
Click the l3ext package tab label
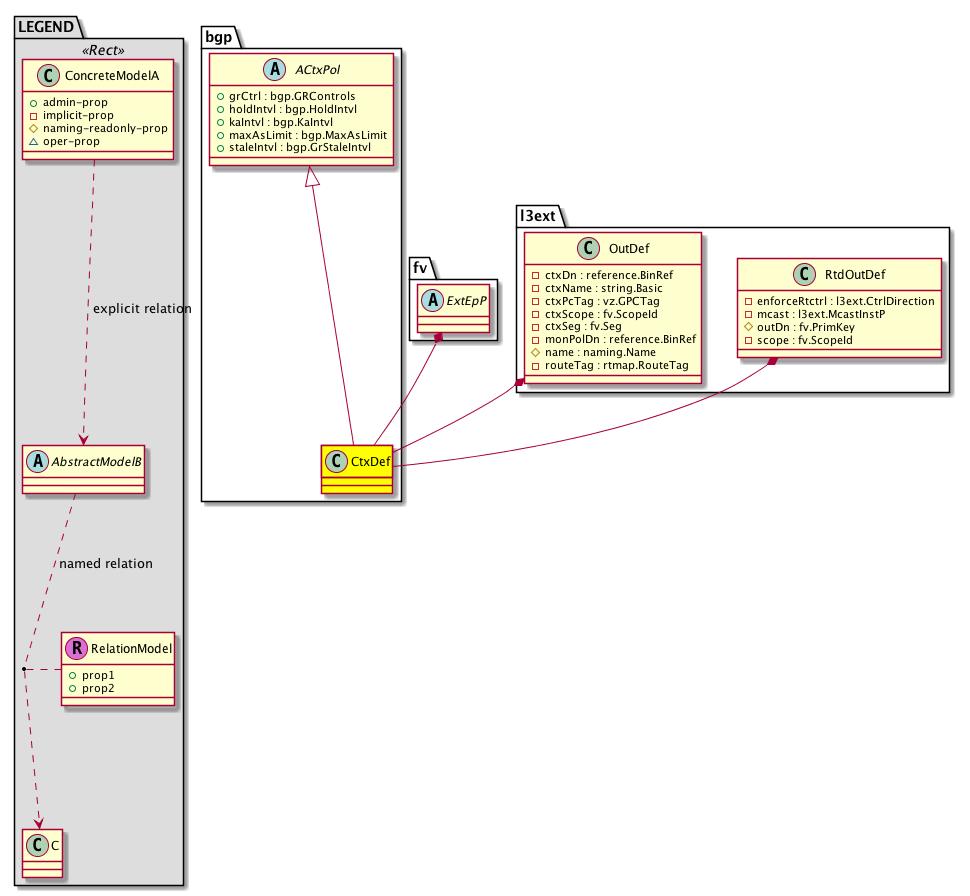pyautogui.click(x=539, y=214)
